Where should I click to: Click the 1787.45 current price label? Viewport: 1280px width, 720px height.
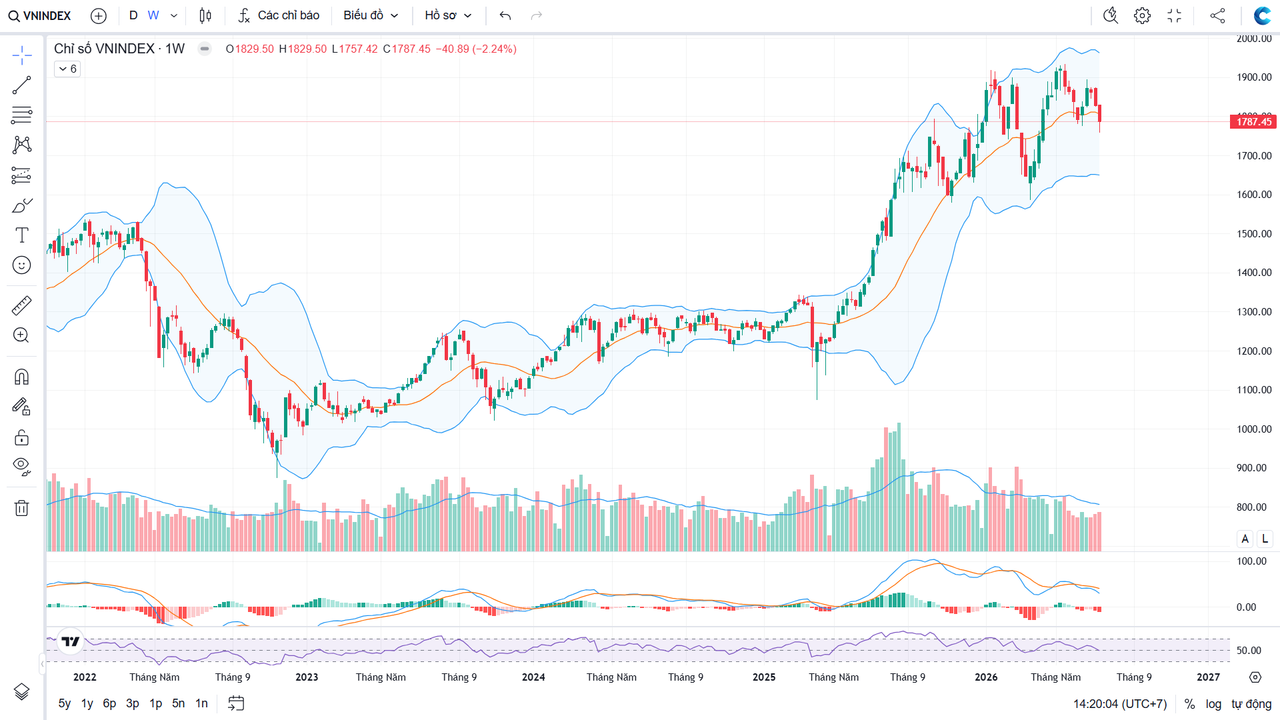[x=1253, y=122]
